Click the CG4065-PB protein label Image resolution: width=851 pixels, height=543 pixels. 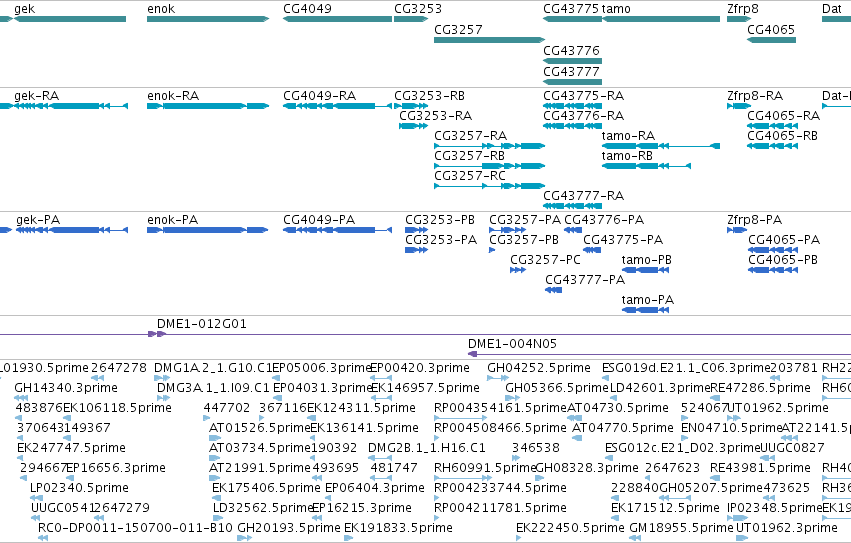pos(783,260)
